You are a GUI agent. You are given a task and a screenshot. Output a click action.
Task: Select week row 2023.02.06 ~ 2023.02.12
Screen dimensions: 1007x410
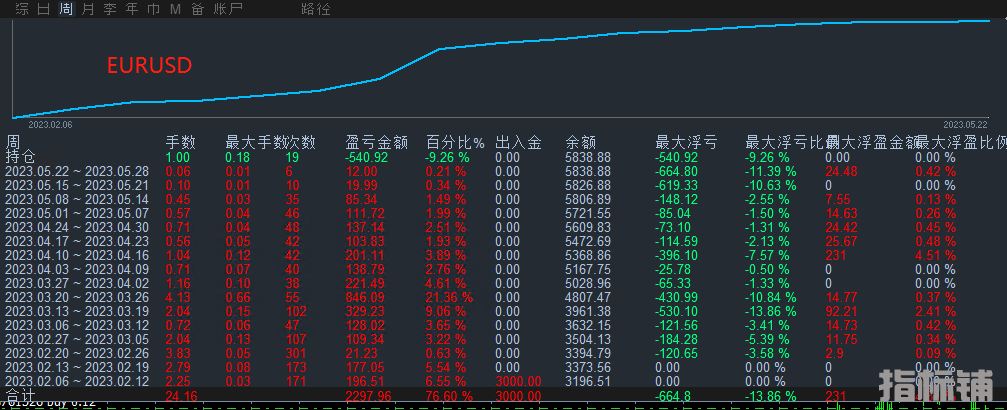[76, 381]
